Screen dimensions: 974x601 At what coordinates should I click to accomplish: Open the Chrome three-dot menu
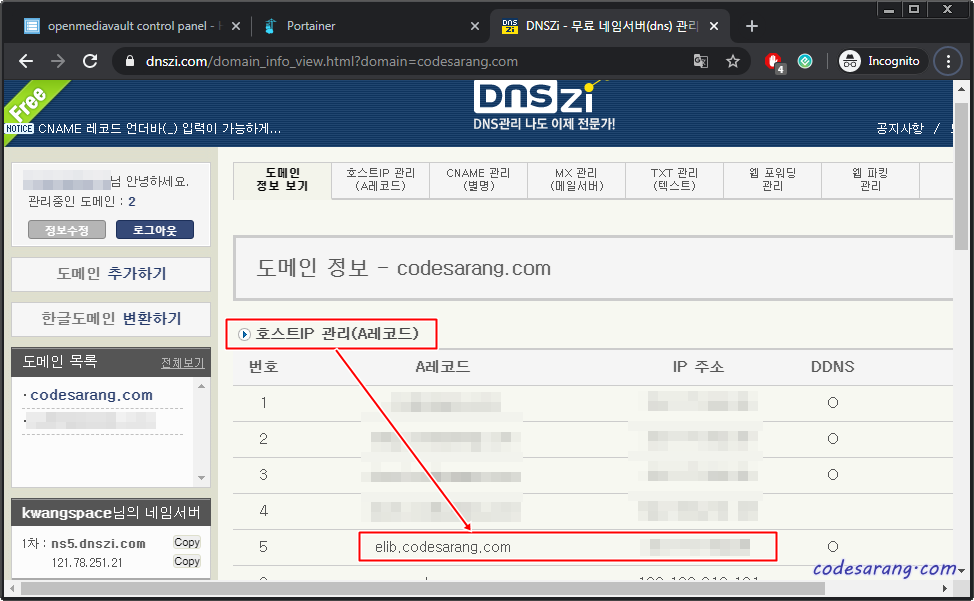(948, 61)
